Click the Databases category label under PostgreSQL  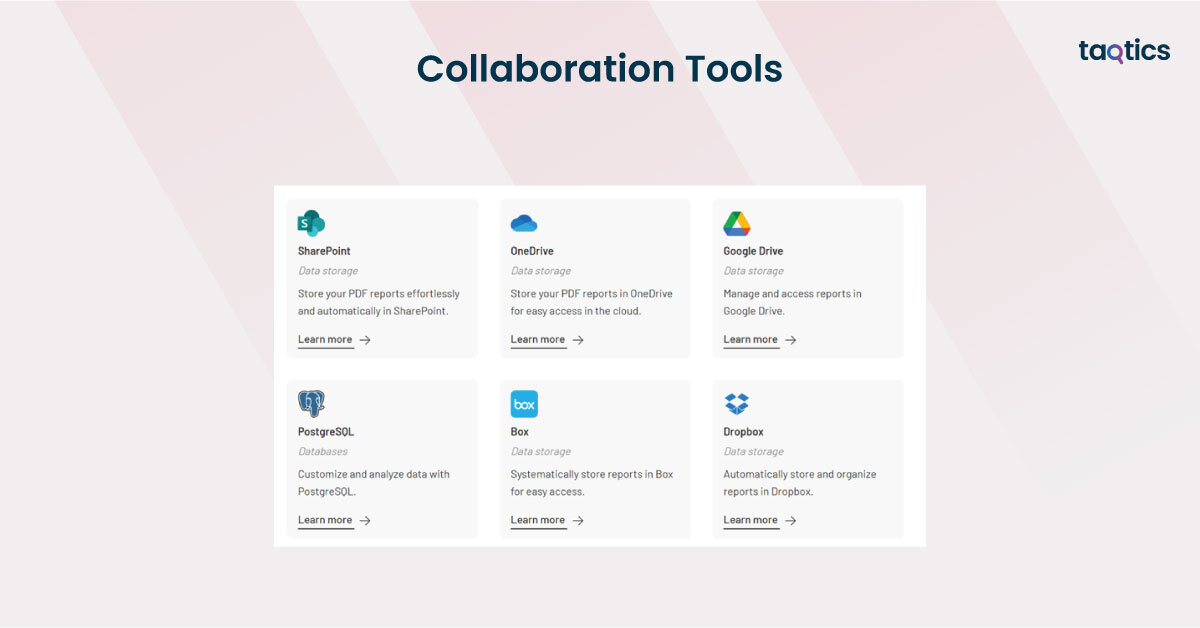pos(323,452)
